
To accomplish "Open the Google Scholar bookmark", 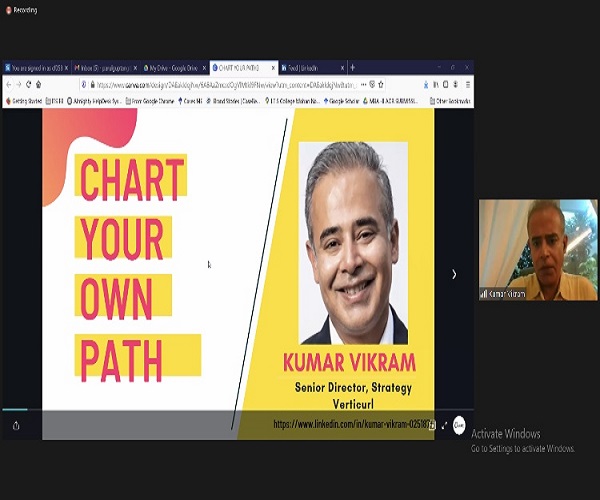I will 341,101.
